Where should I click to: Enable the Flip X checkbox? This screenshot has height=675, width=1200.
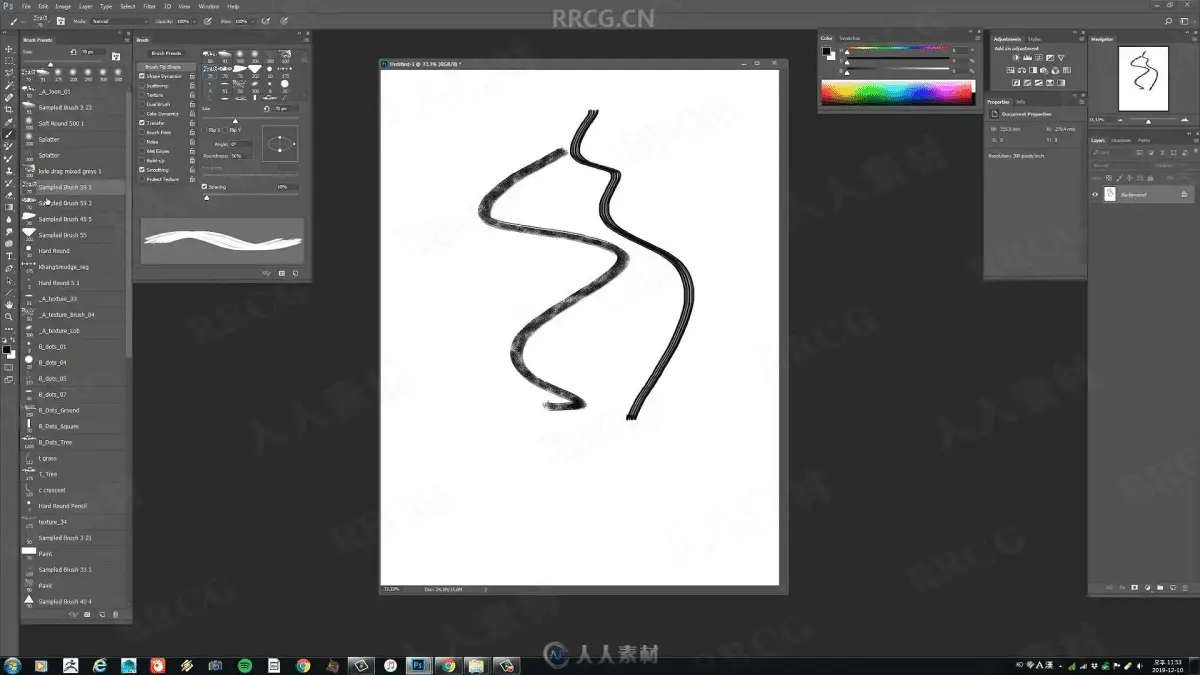click(205, 130)
